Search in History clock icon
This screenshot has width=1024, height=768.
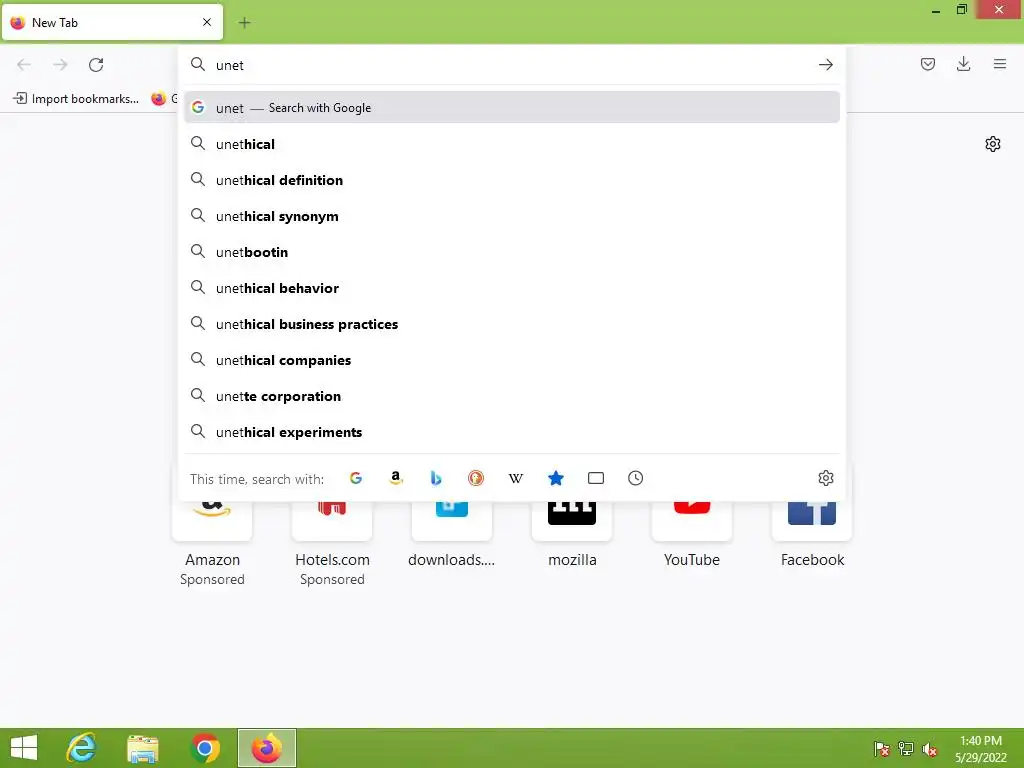pyautogui.click(x=635, y=478)
